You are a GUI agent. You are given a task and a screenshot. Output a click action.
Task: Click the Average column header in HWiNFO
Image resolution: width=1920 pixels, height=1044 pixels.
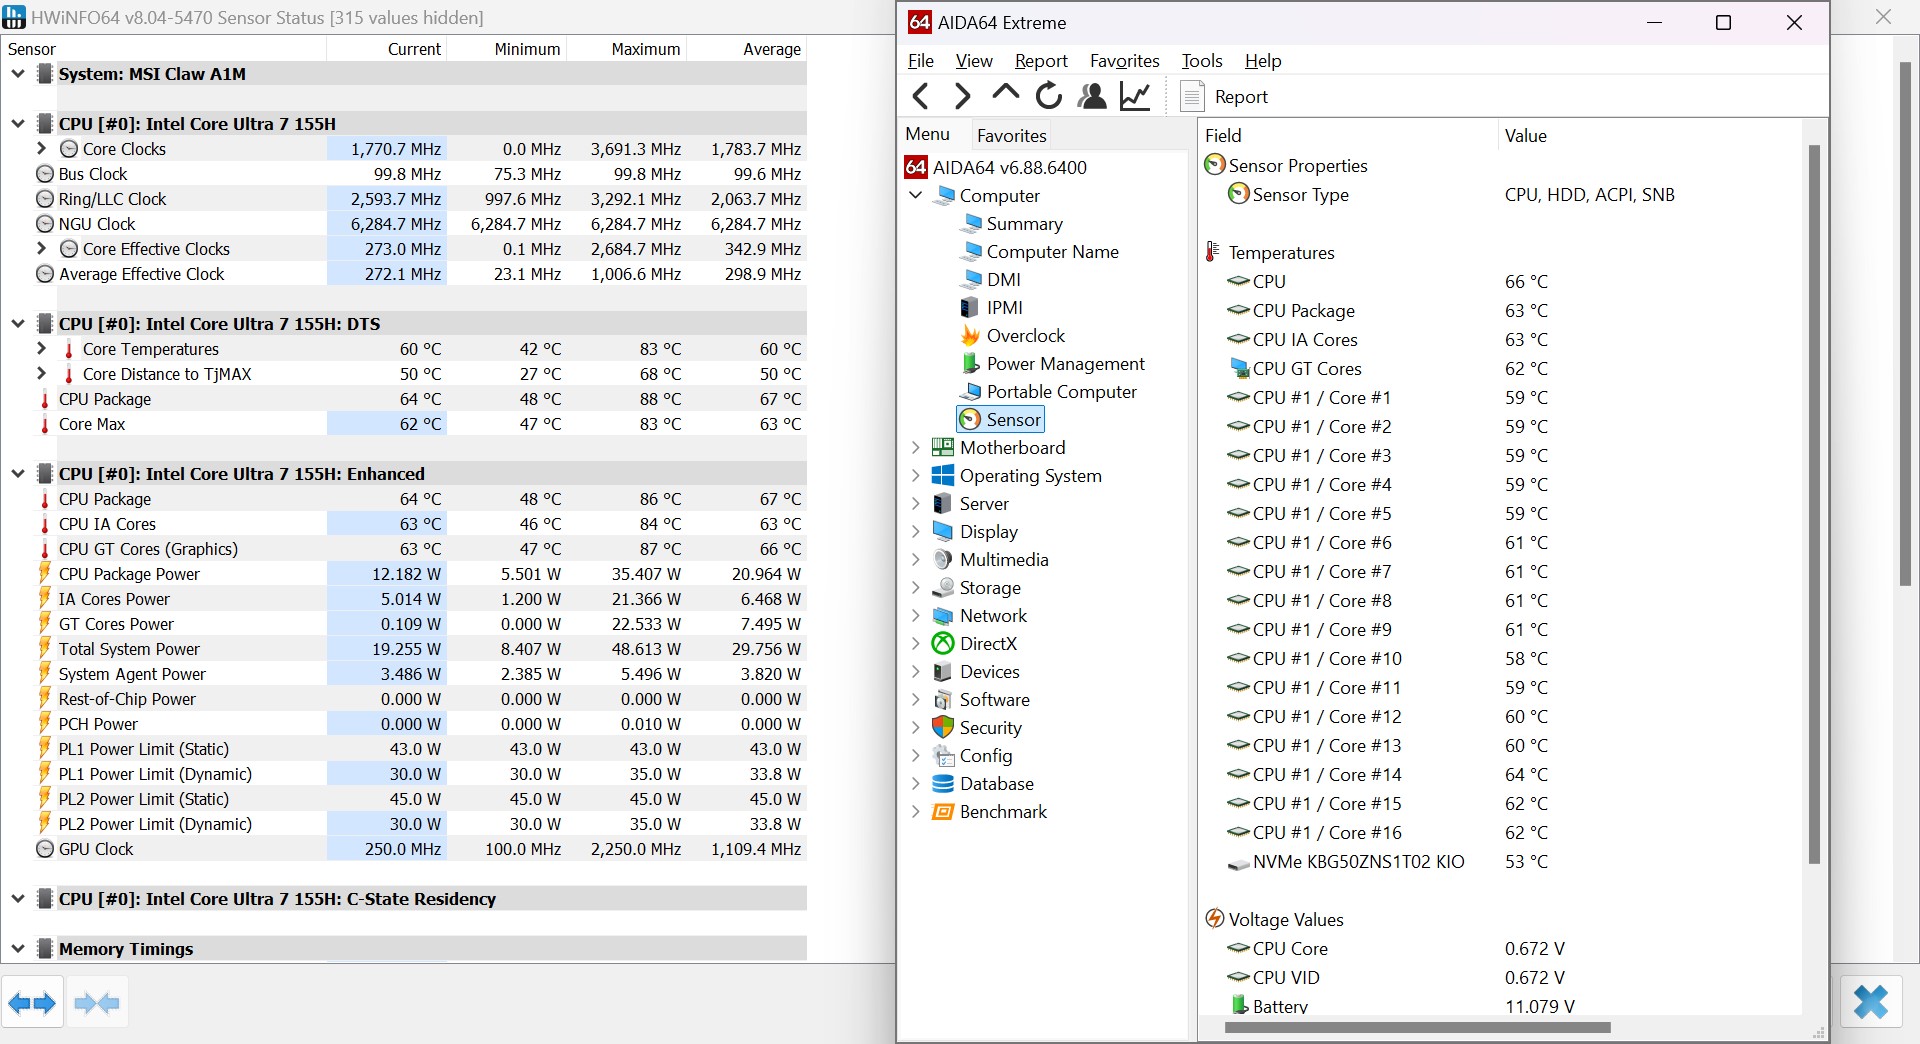[x=747, y=49]
